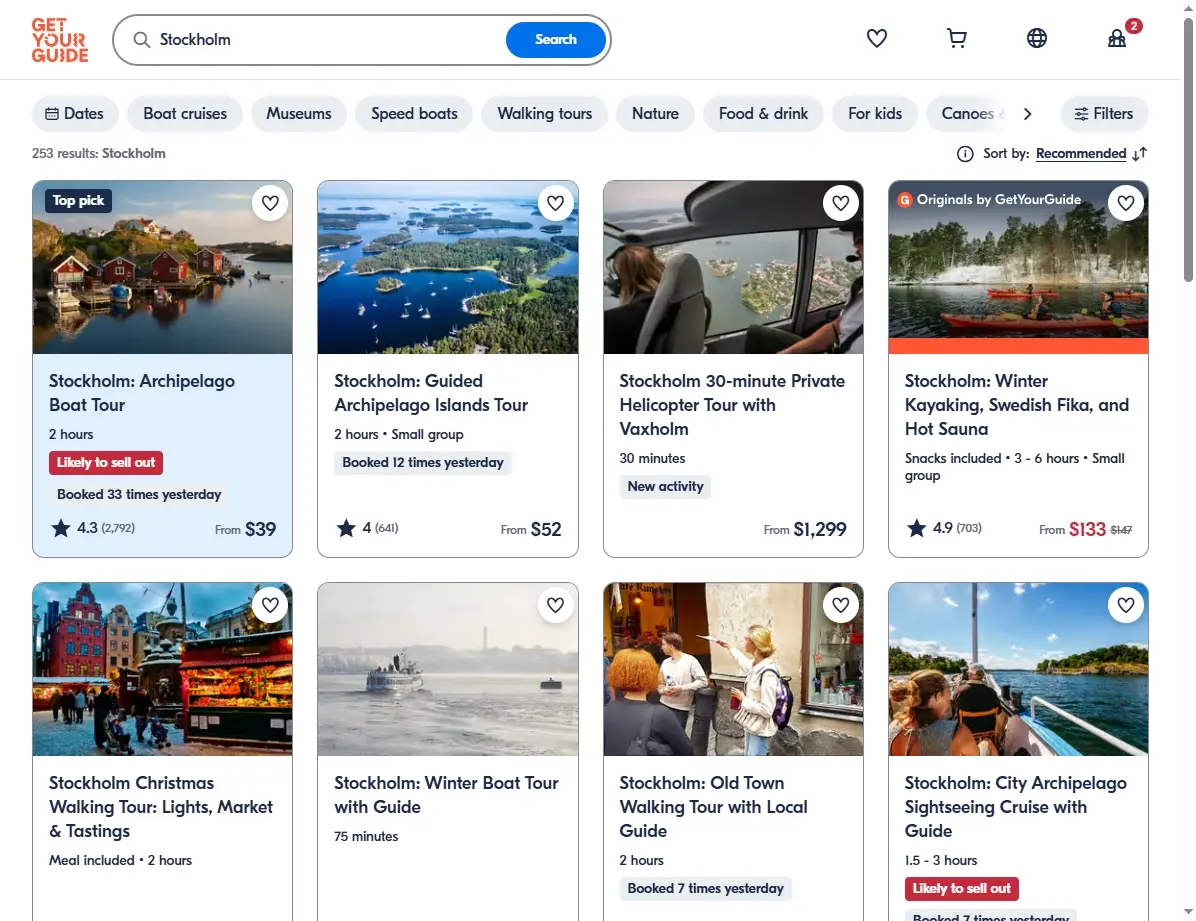Select the Speed boats category
1196x921 pixels.
tap(414, 114)
